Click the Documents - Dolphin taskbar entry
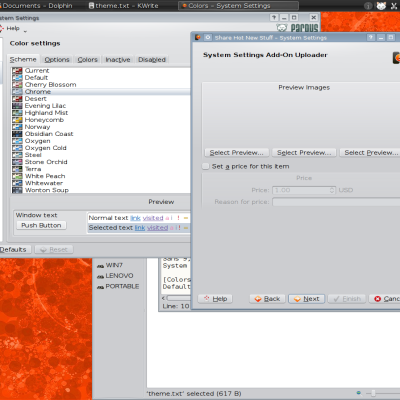 [36, 6]
